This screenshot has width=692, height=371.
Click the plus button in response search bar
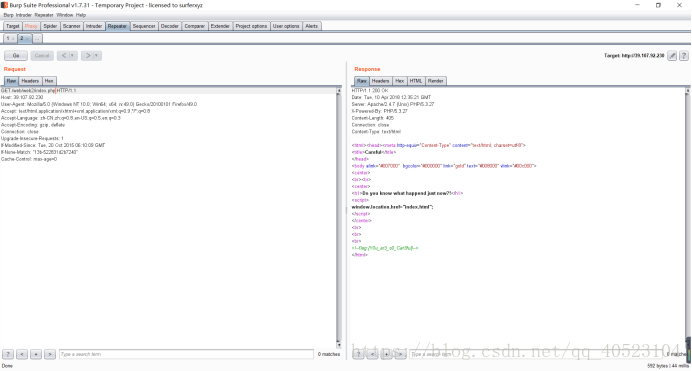[x=387, y=354]
